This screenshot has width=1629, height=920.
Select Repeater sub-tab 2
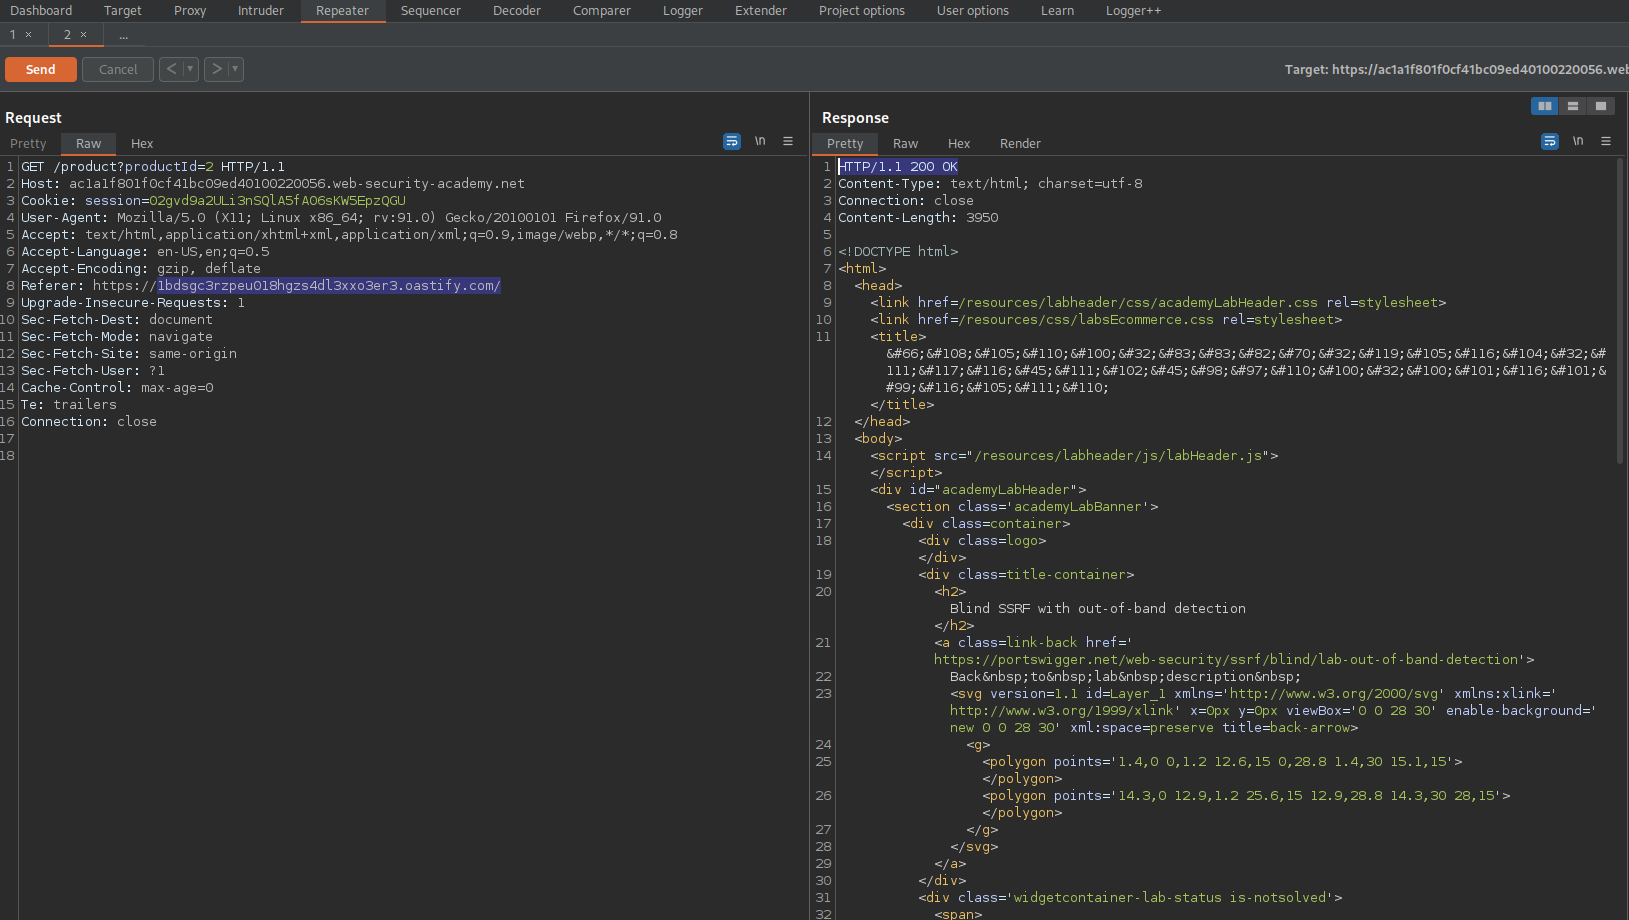[x=68, y=35]
